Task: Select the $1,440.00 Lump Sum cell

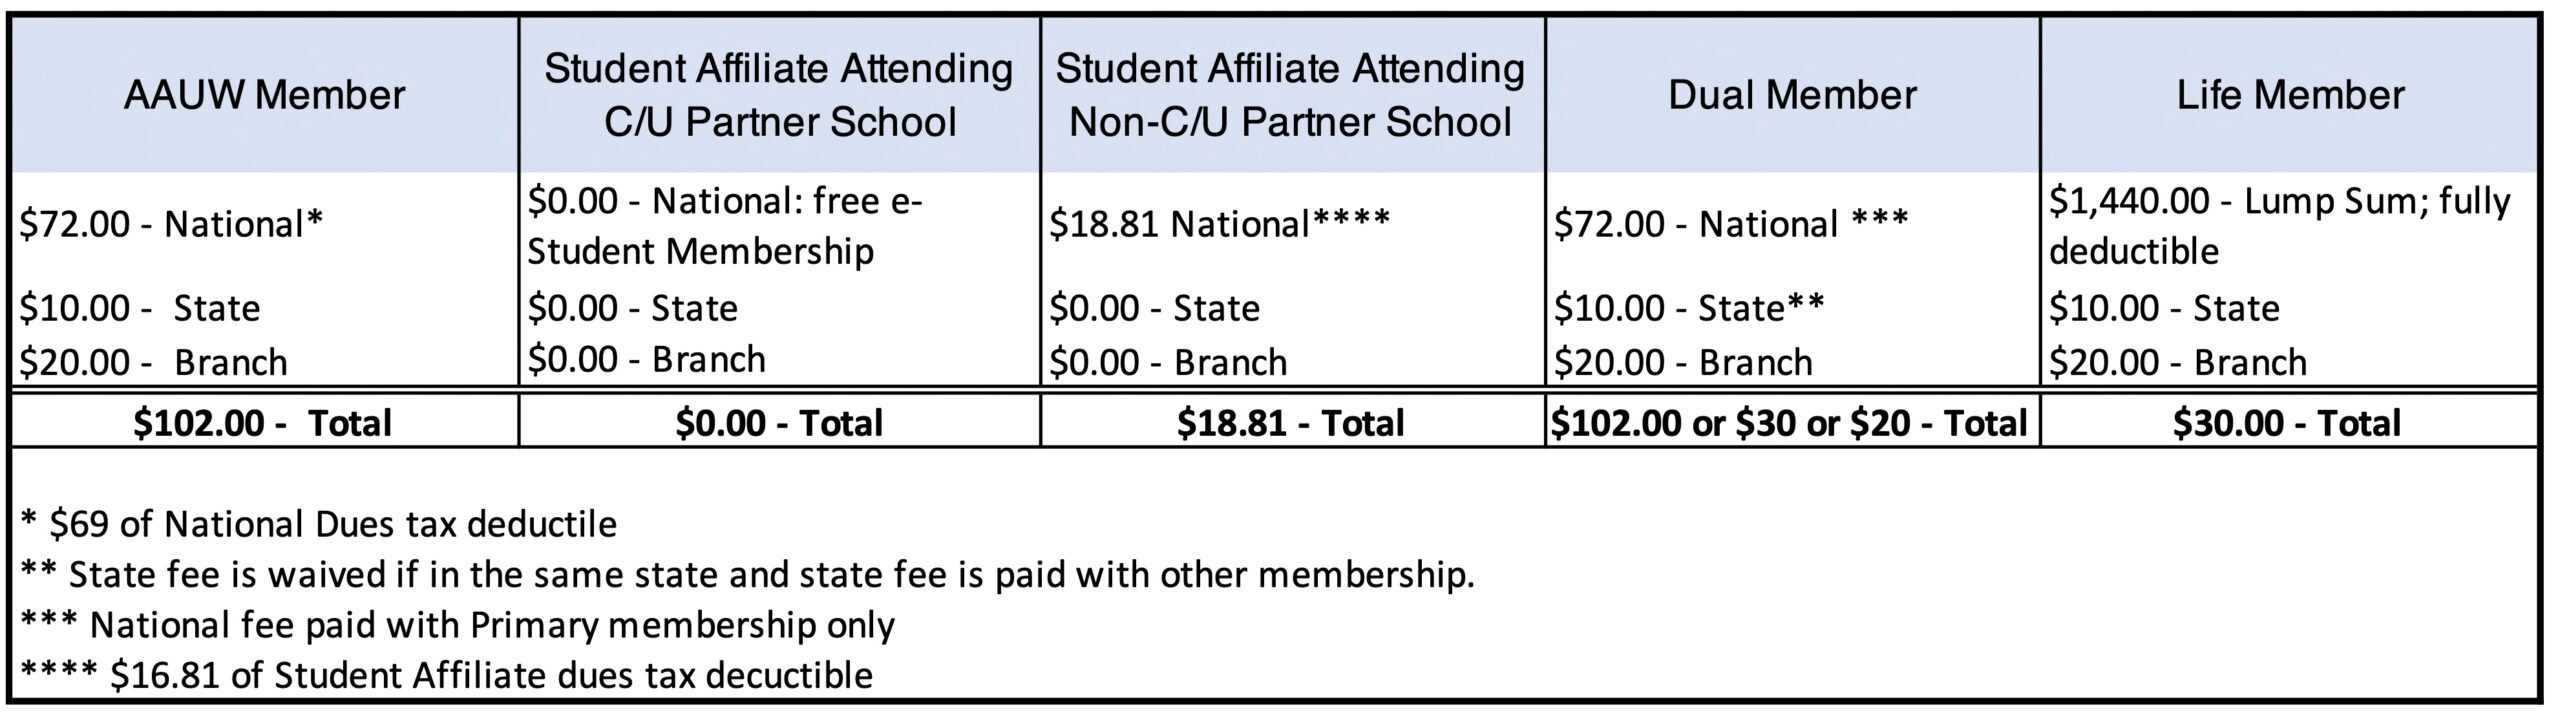Action: tap(2280, 226)
